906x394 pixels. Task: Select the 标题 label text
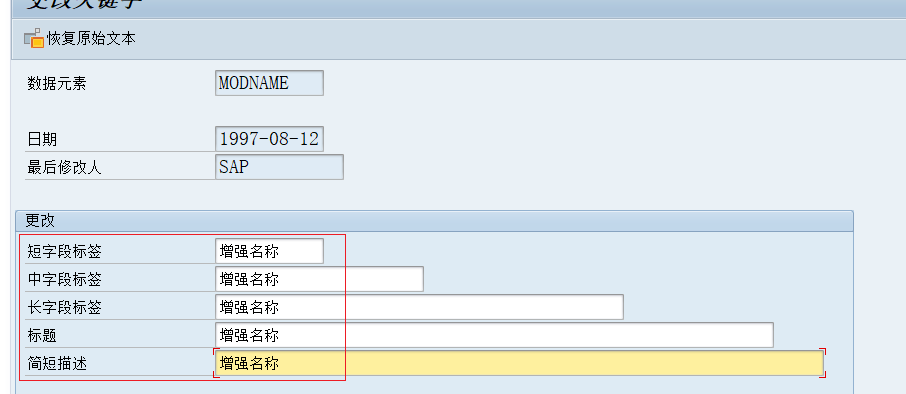(x=42, y=336)
